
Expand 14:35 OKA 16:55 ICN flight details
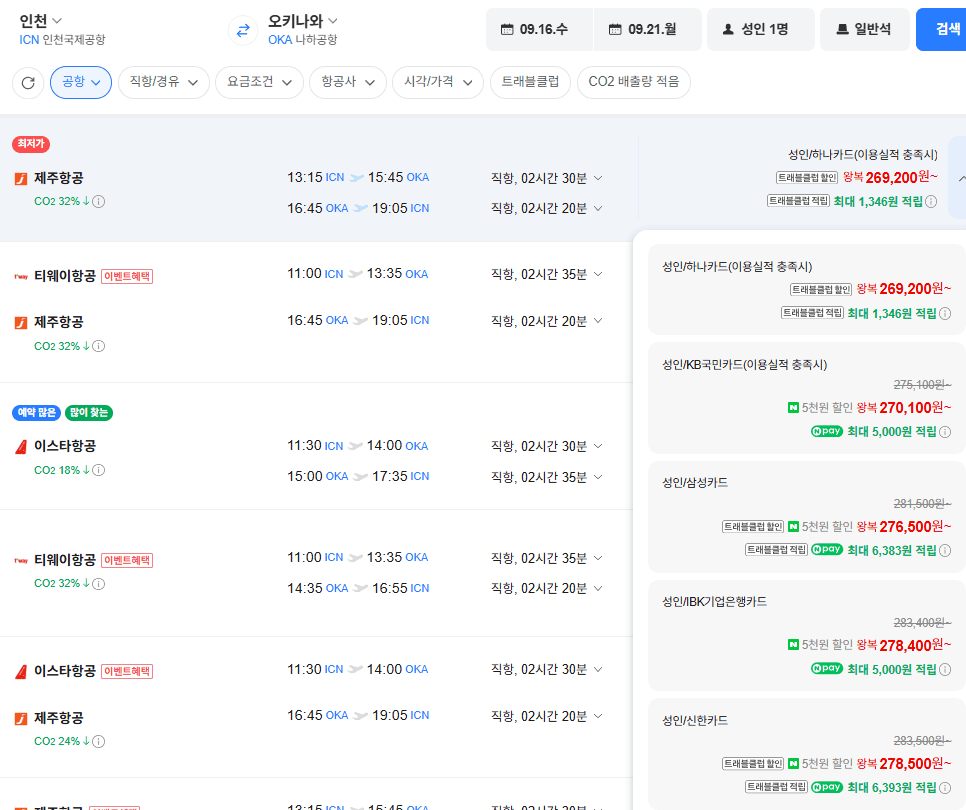tap(598, 588)
